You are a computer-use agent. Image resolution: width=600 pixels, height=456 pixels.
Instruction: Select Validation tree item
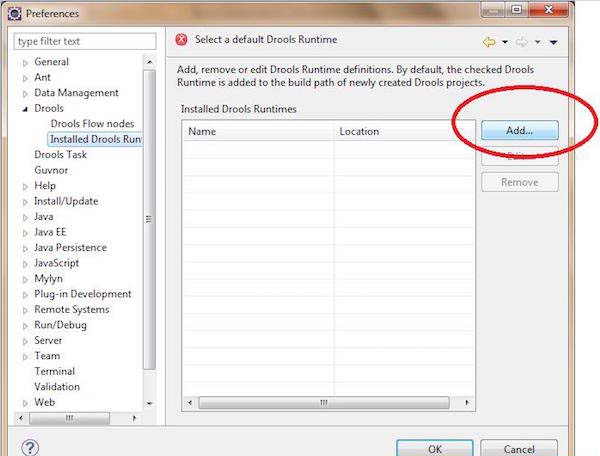click(x=57, y=387)
